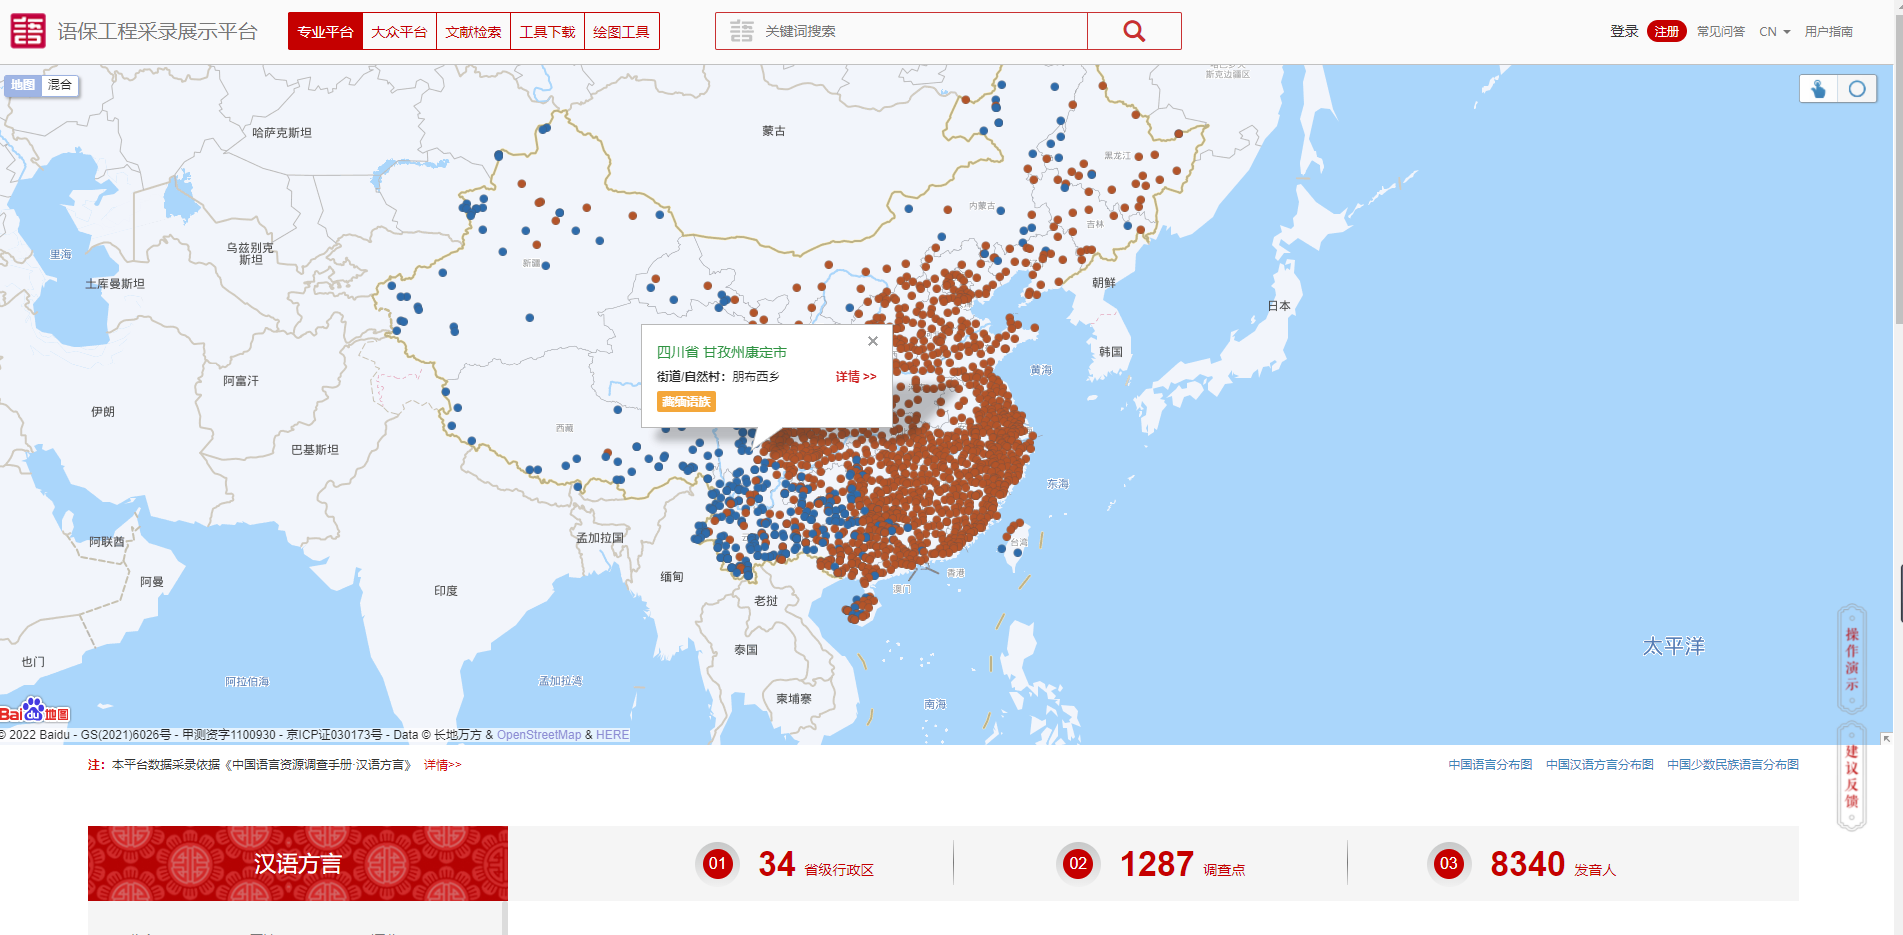Screen dimensions: 1903x935
Task: Open the CN language dropdown
Action: click(1774, 32)
